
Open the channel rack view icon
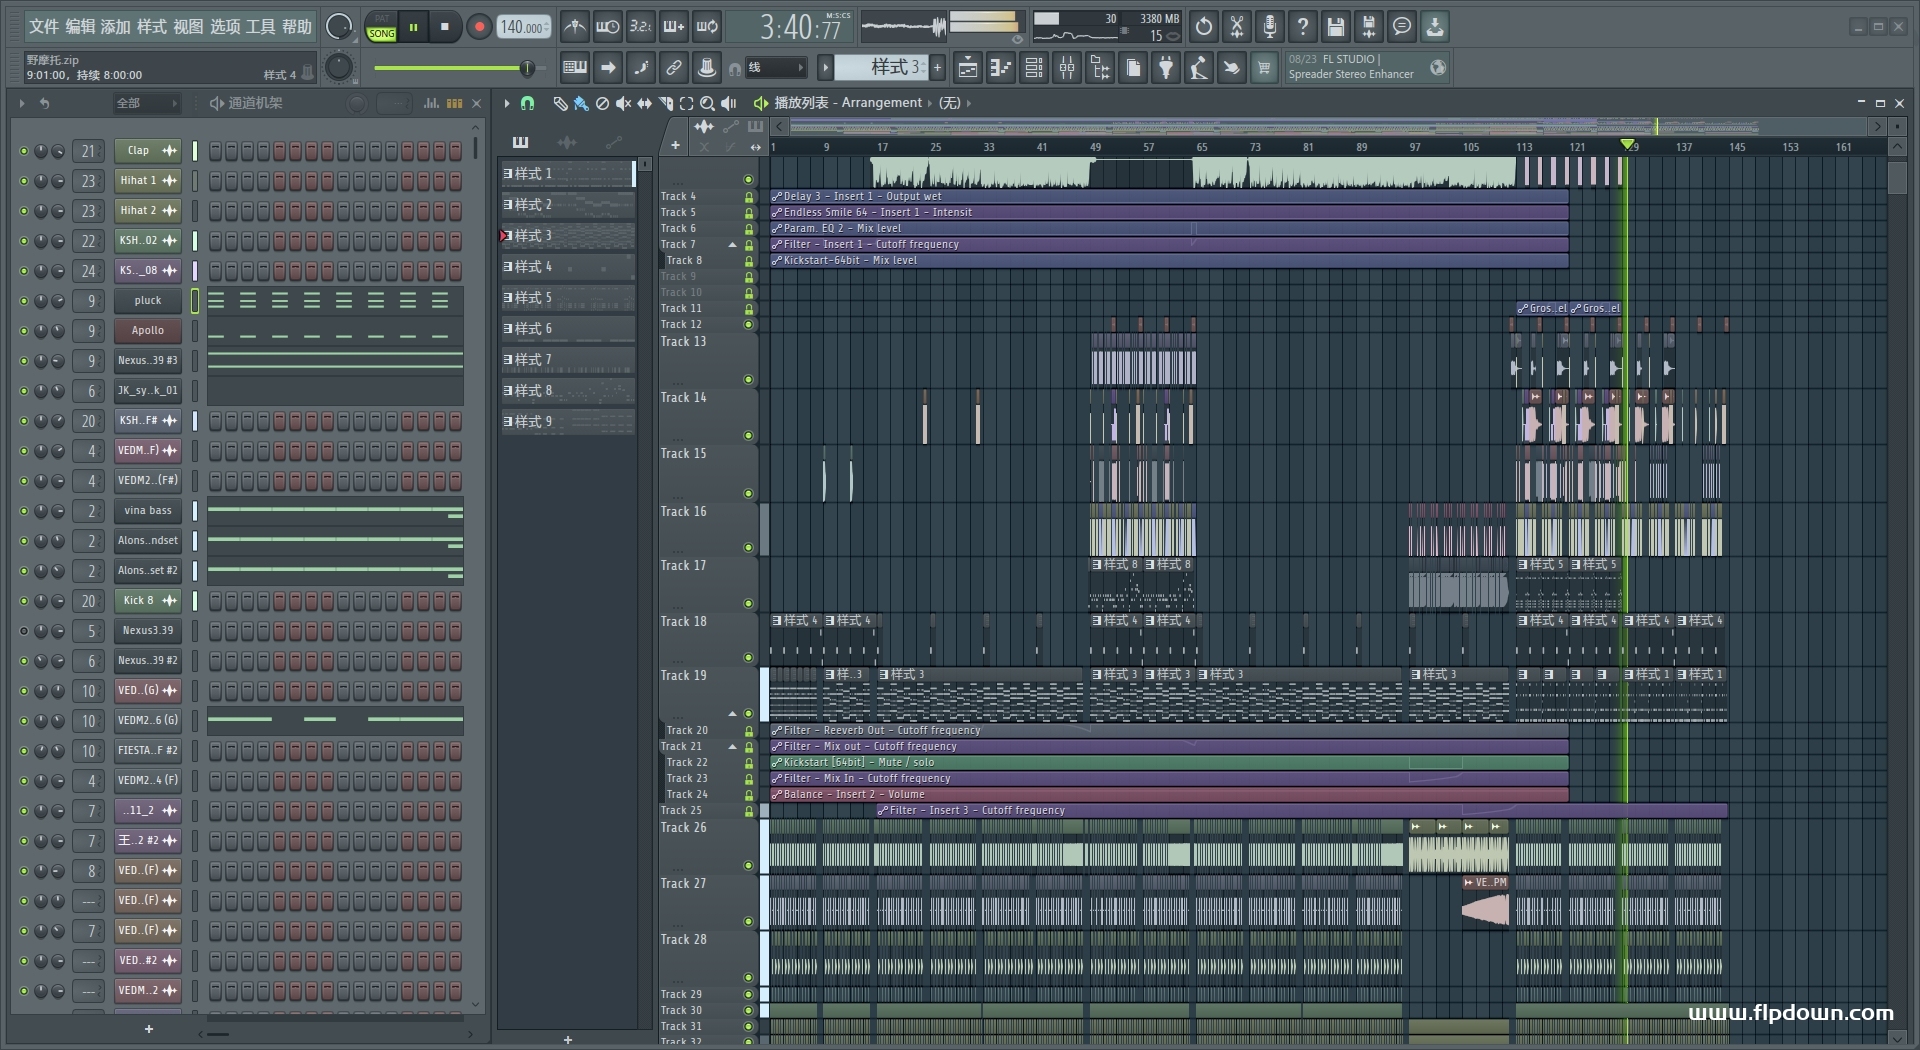[1034, 68]
